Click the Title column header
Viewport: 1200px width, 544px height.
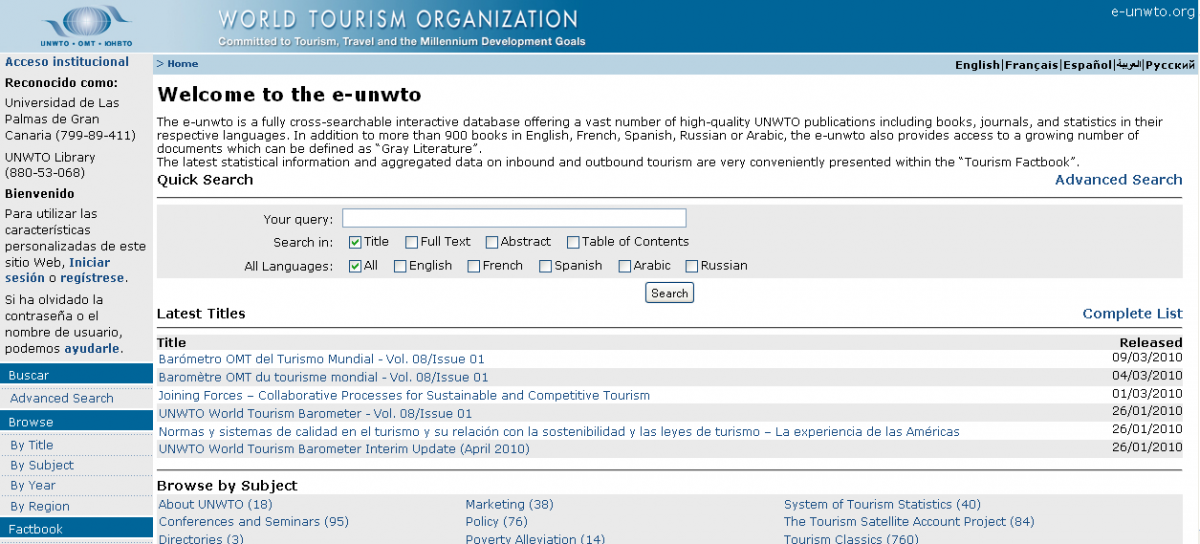pos(172,342)
